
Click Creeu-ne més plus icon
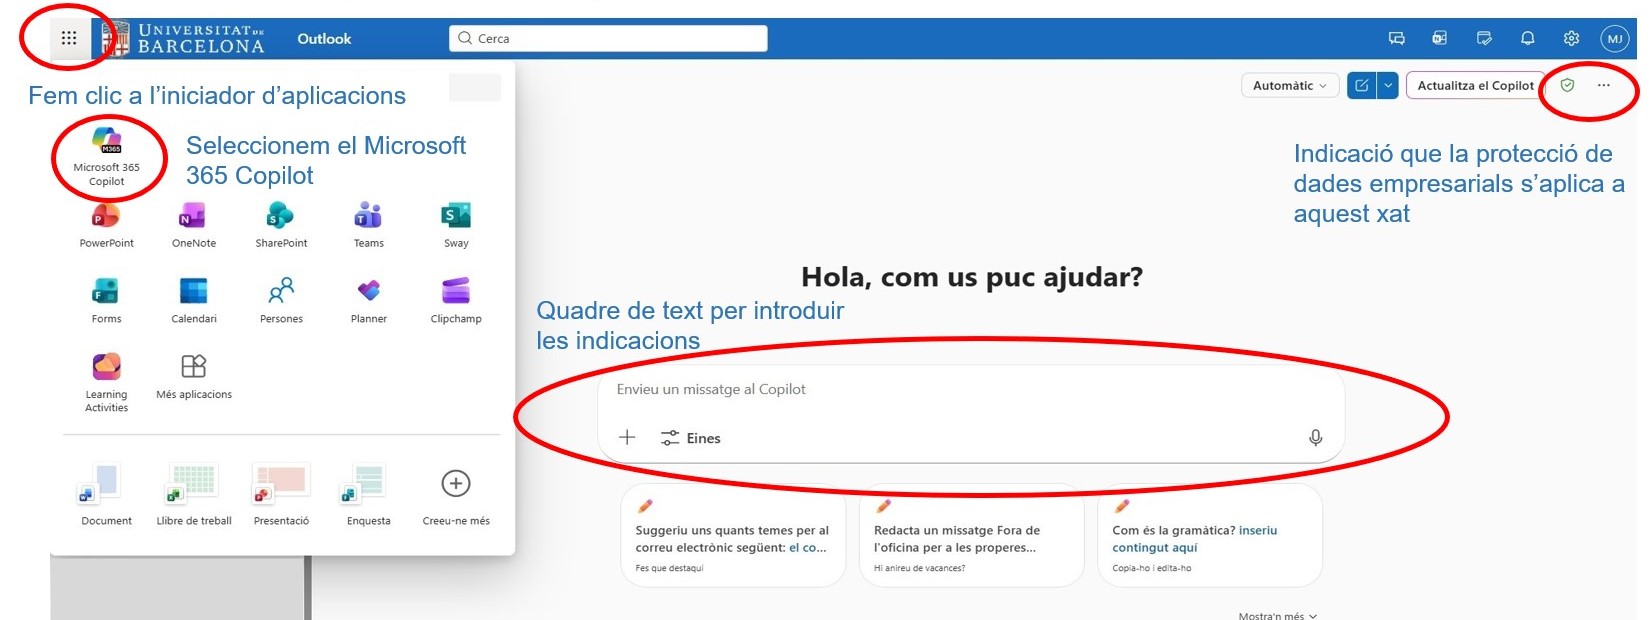(x=456, y=484)
